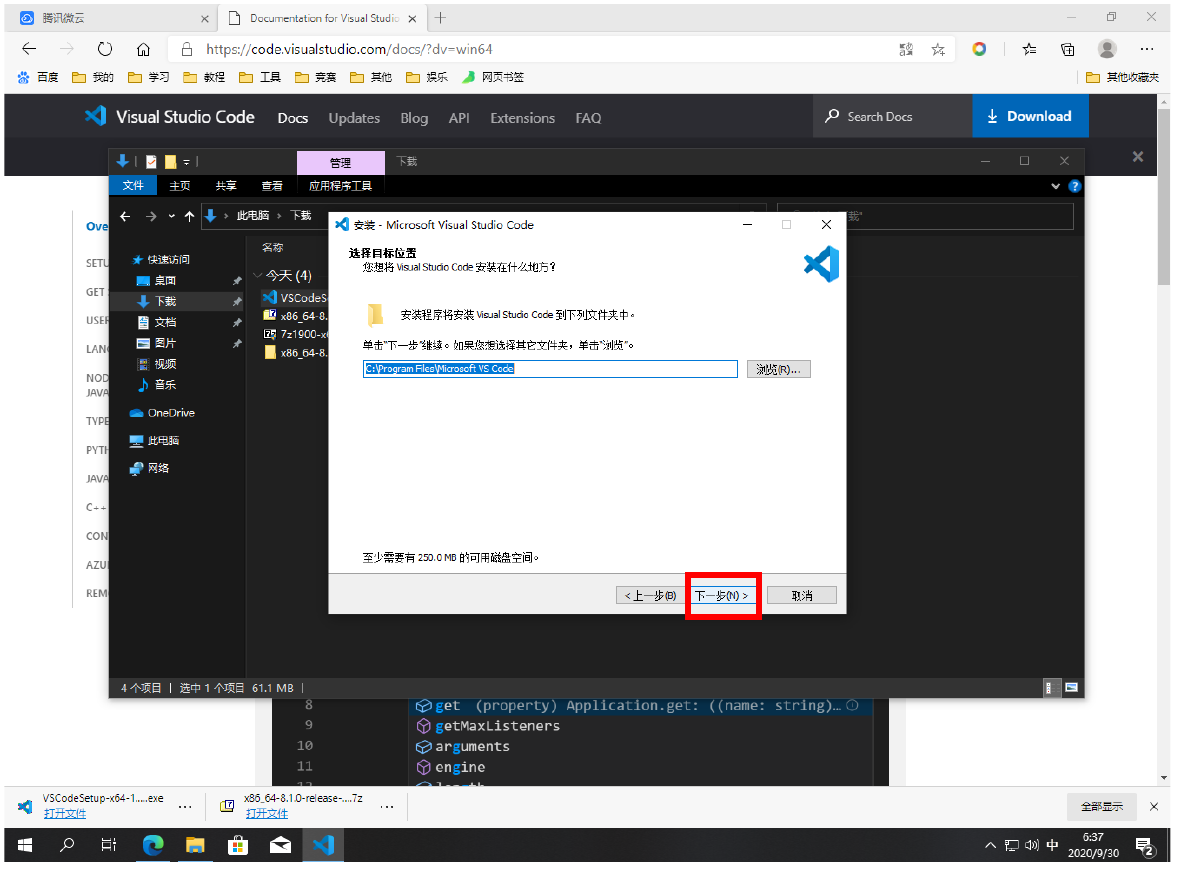1180x870 pixels.
Task: Open the Edge browser from taskbar
Action: tap(153, 845)
